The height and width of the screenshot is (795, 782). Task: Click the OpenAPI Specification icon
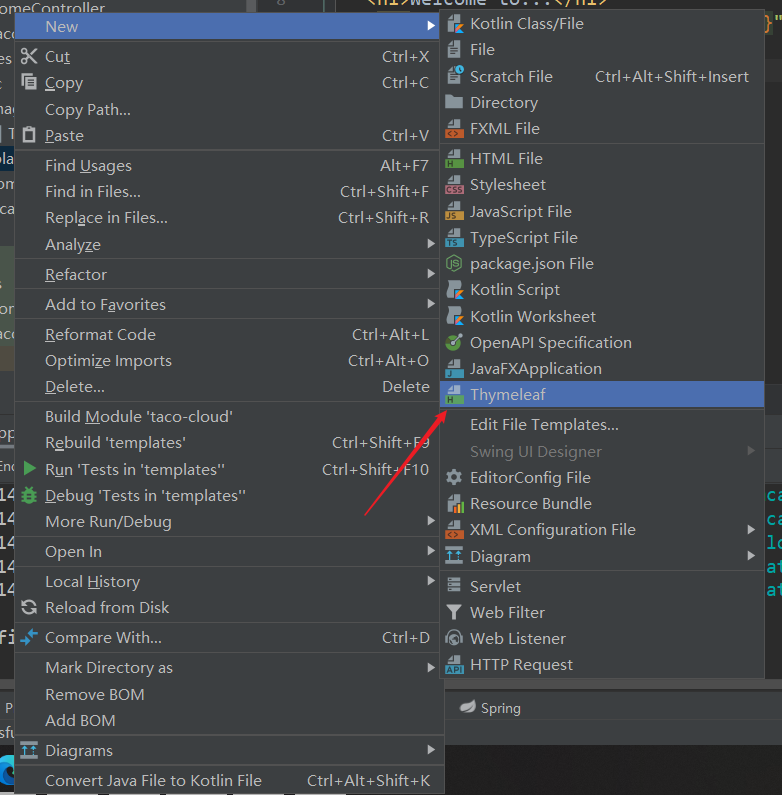[454, 343]
